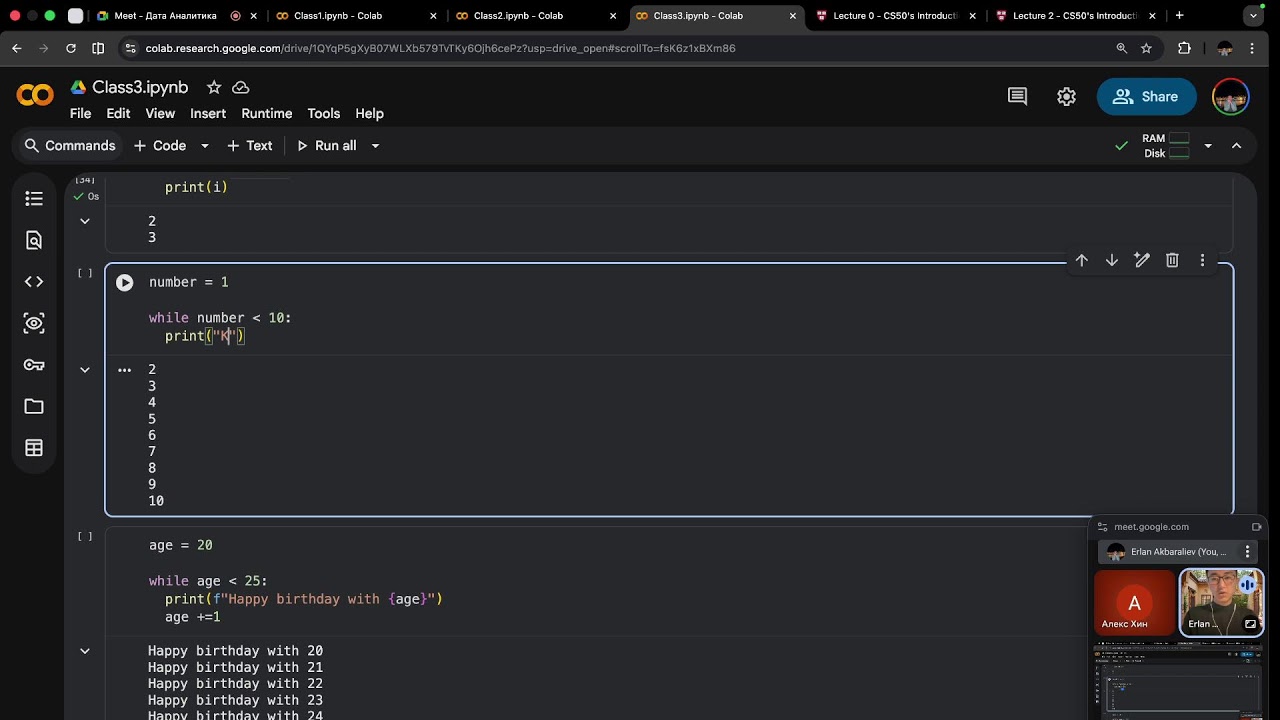Open the browser tab search dropdown

(x=1253, y=16)
